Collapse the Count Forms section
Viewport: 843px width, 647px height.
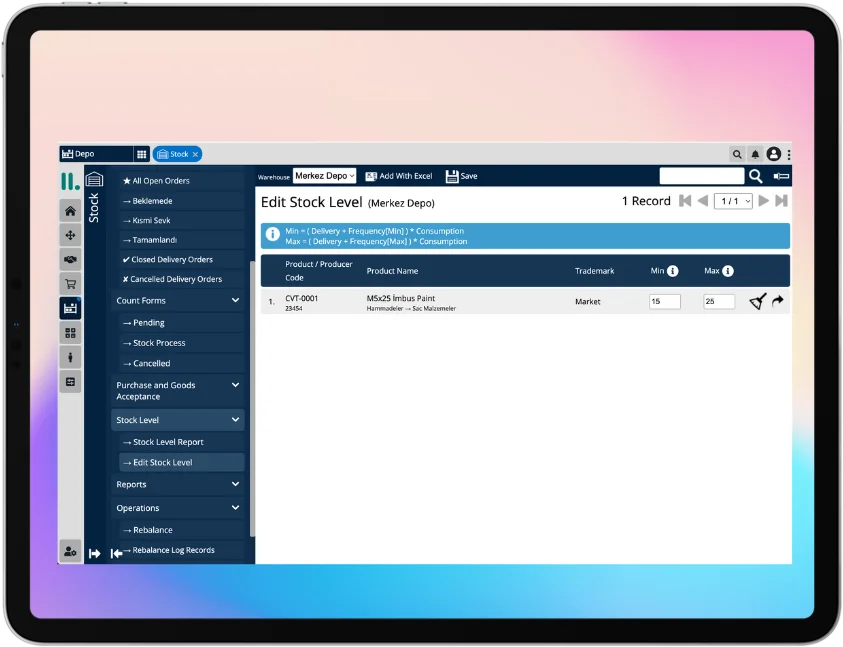[235, 300]
